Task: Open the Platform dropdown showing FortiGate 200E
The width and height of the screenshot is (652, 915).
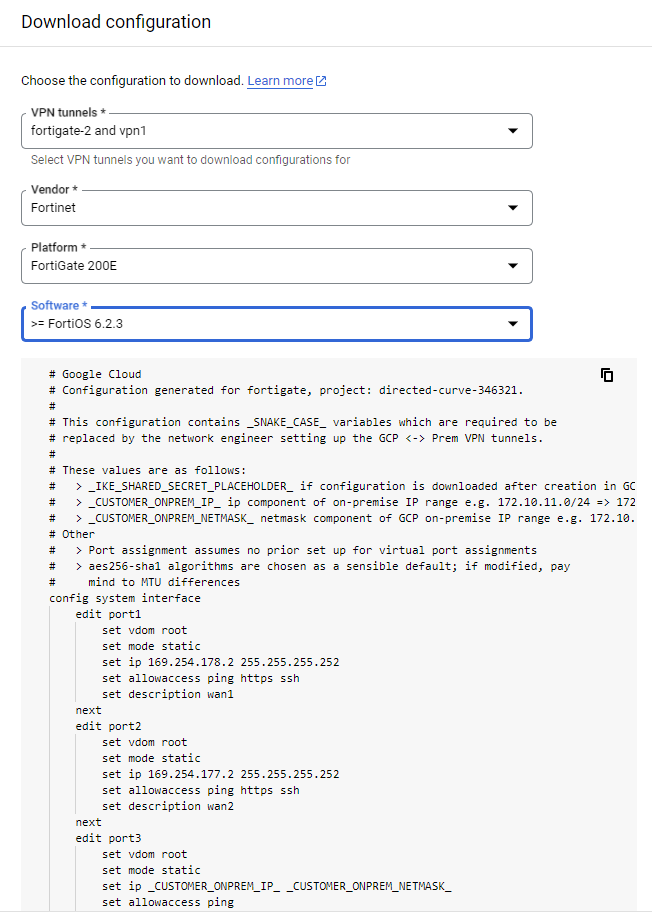Action: tap(513, 266)
